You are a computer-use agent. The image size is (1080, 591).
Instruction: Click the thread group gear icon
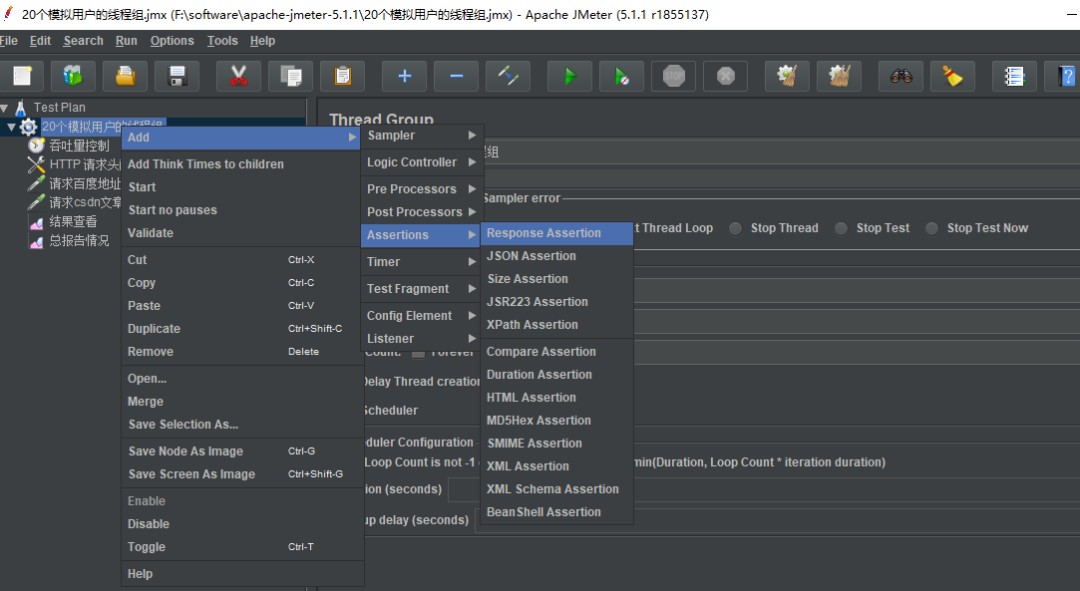pos(28,127)
